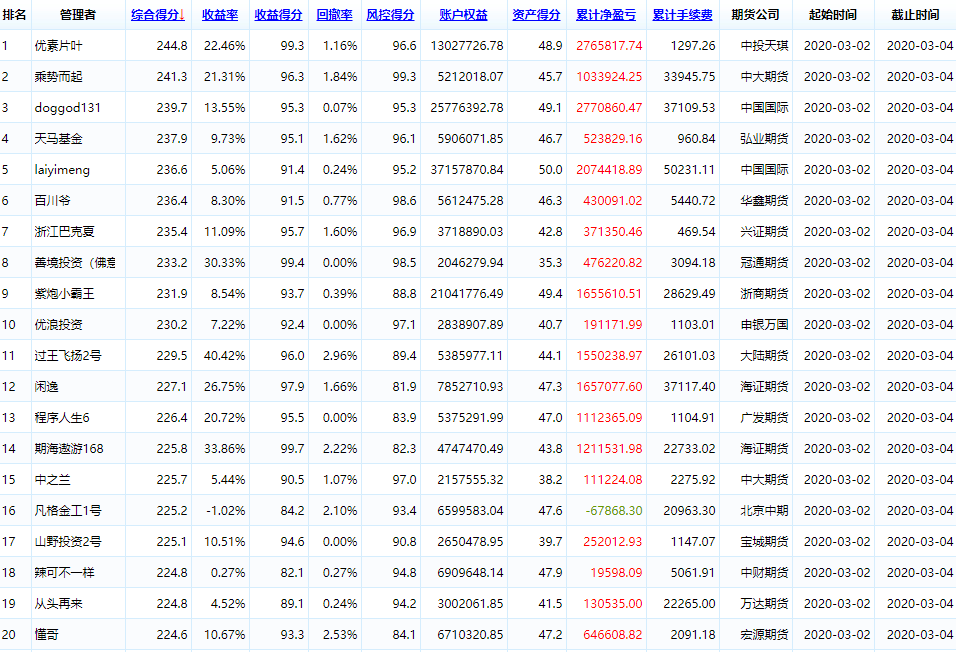The width and height of the screenshot is (956, 652).
Task: Select manager 辣可不一样
Action: click(65, 573)
